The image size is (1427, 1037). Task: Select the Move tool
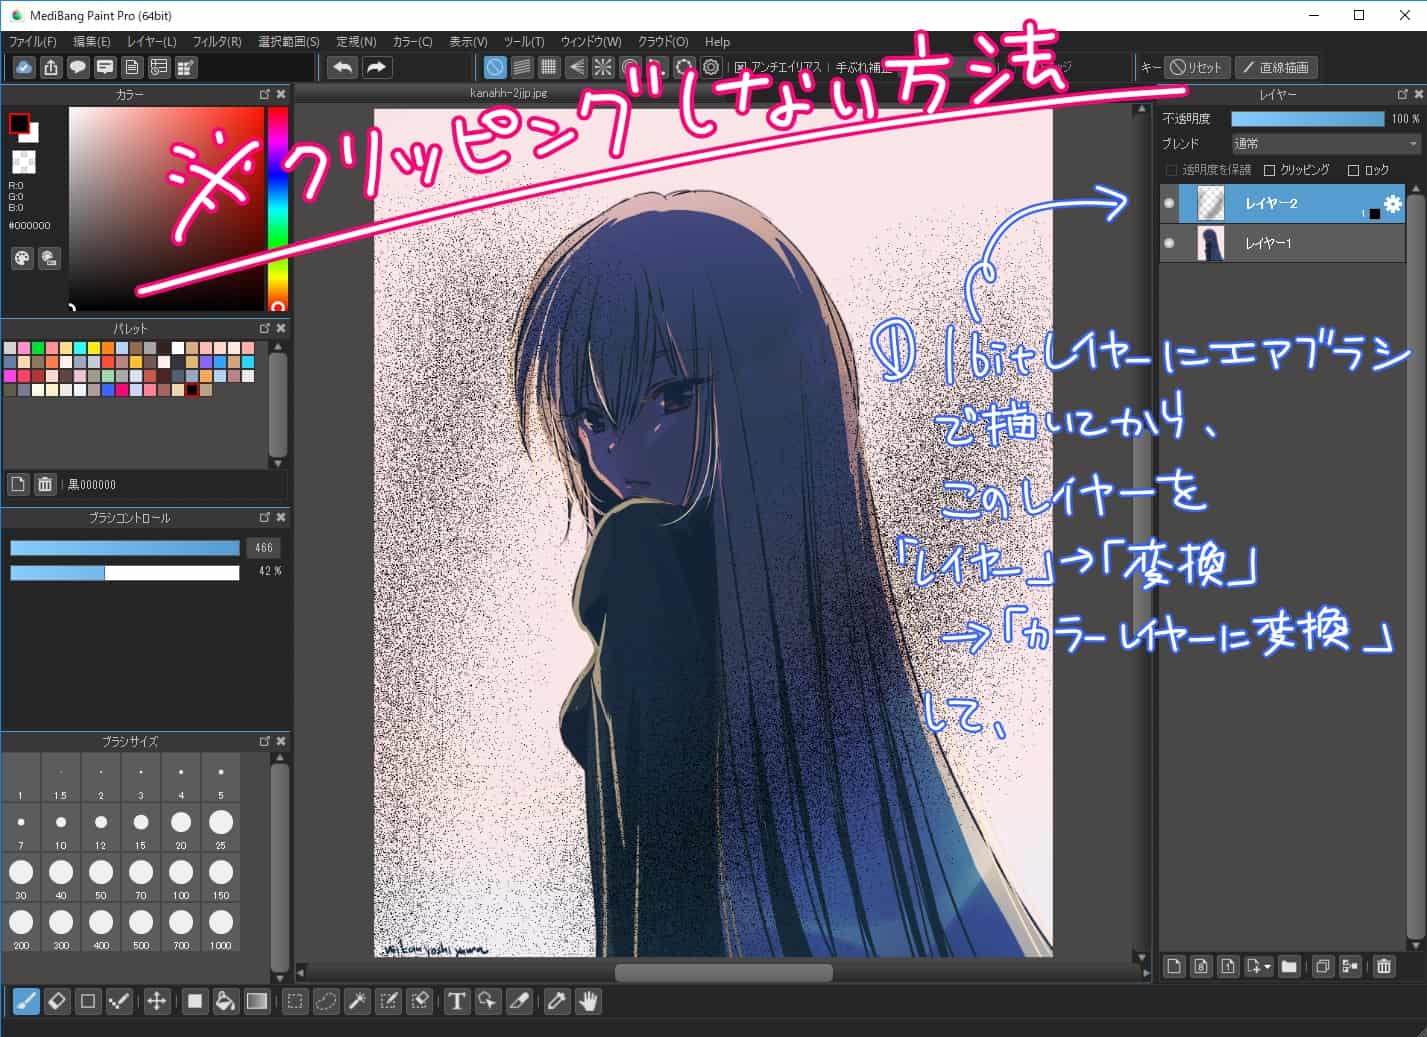coord(157,1001)
